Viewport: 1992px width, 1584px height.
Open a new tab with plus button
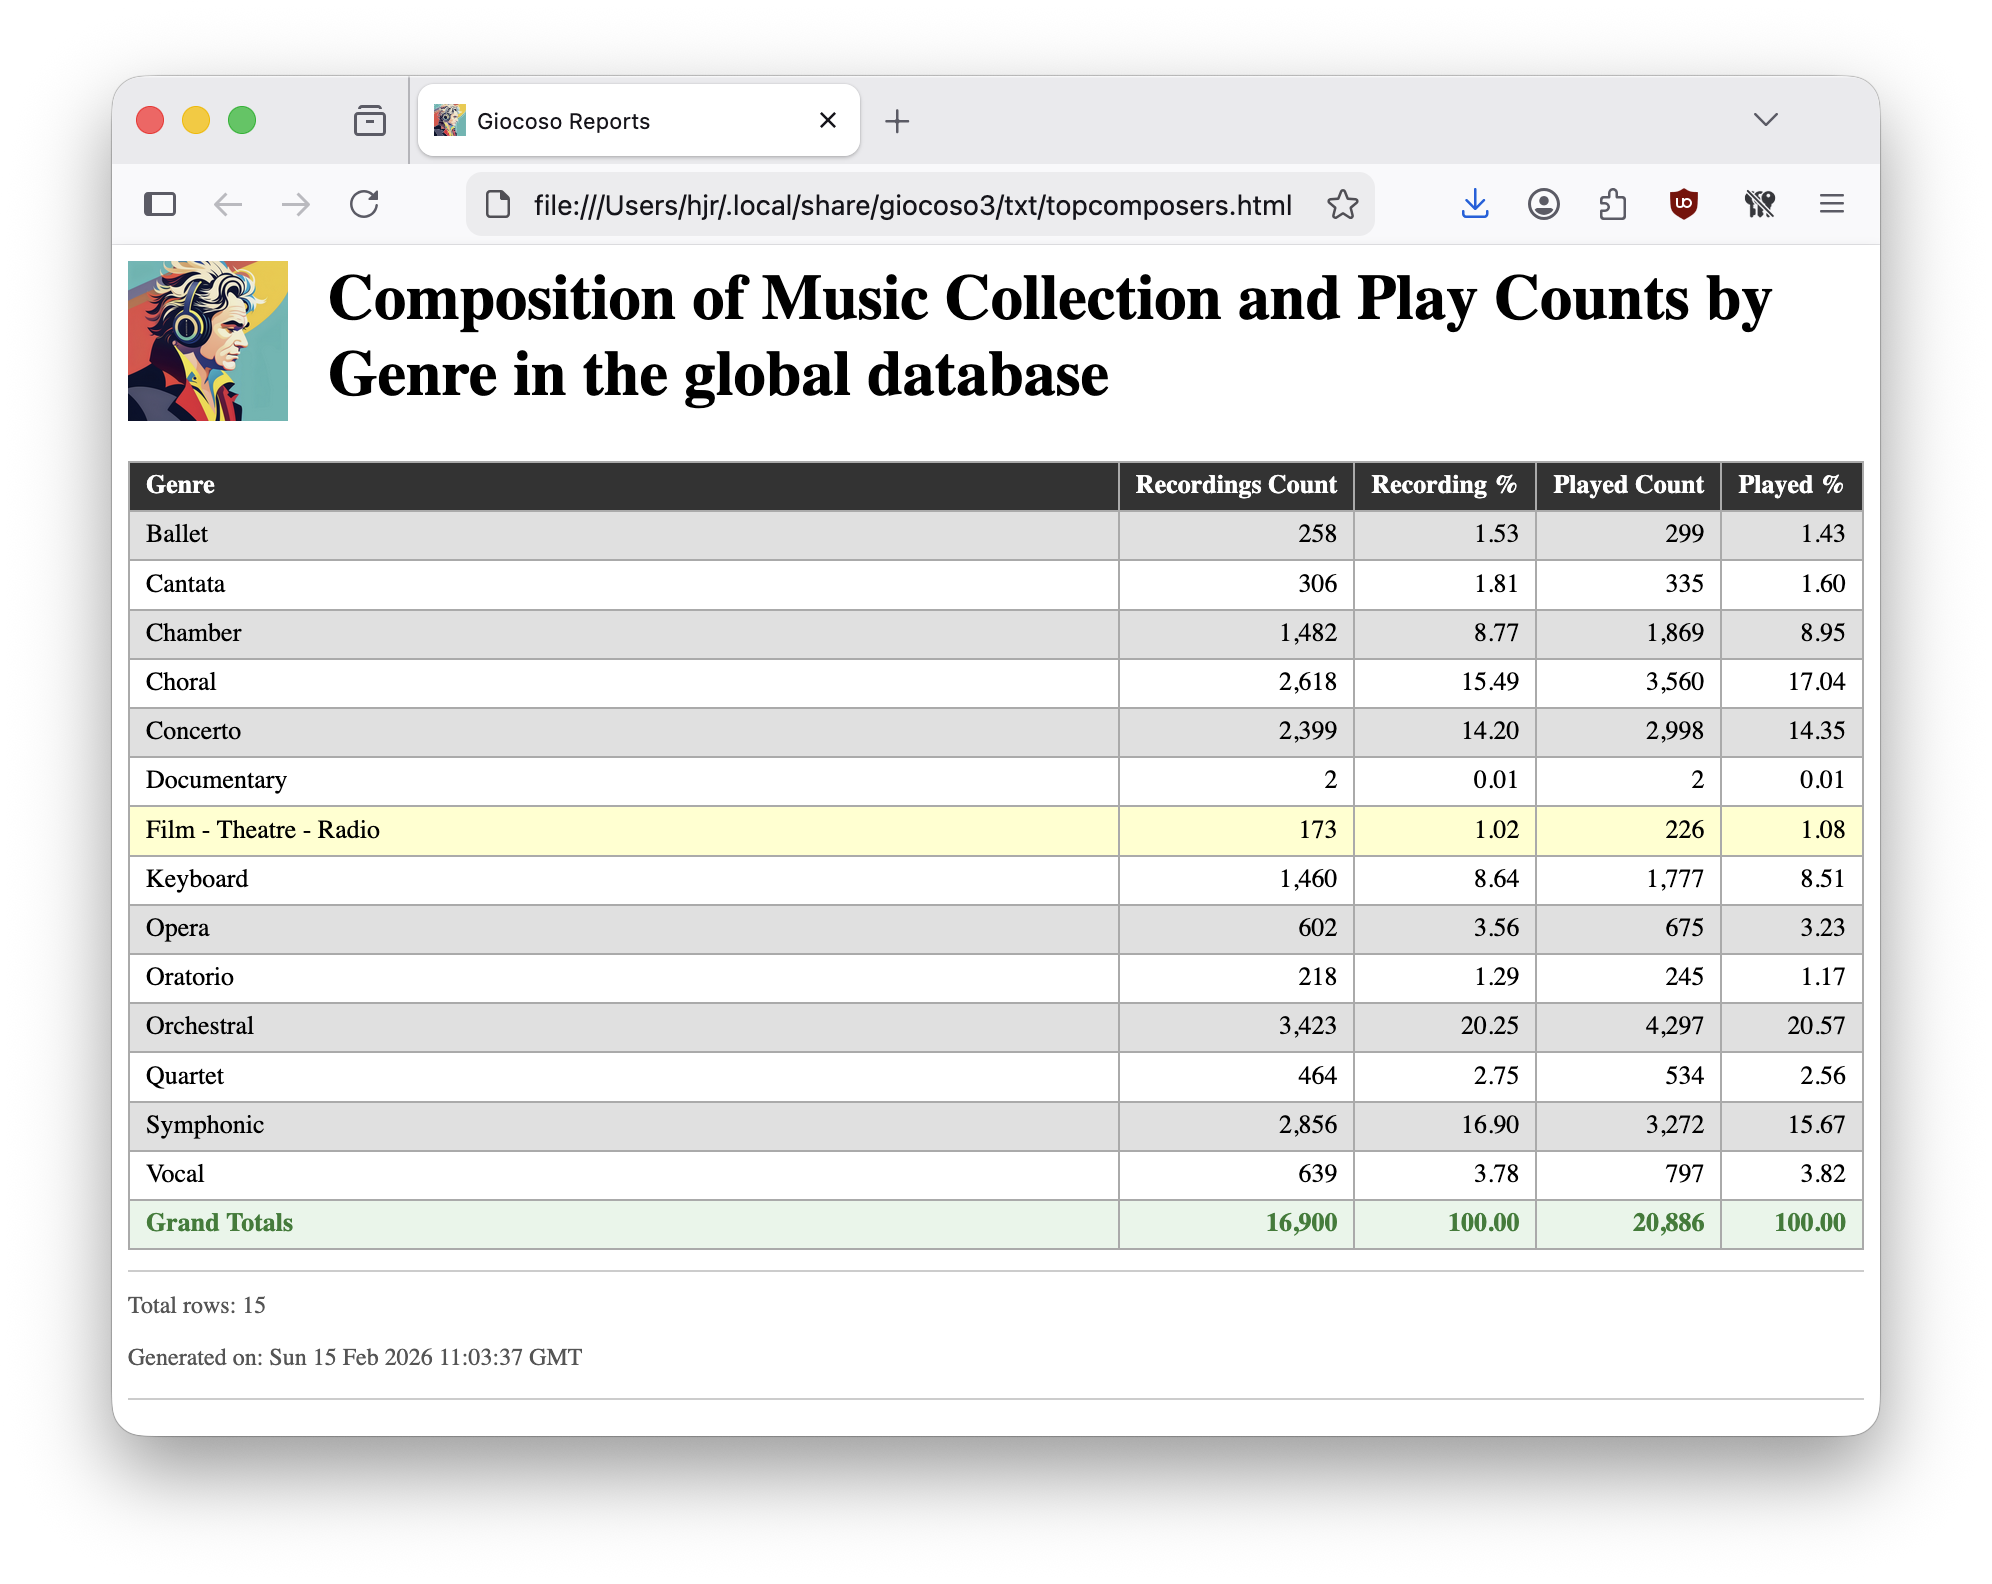click(x=897, y=121)
